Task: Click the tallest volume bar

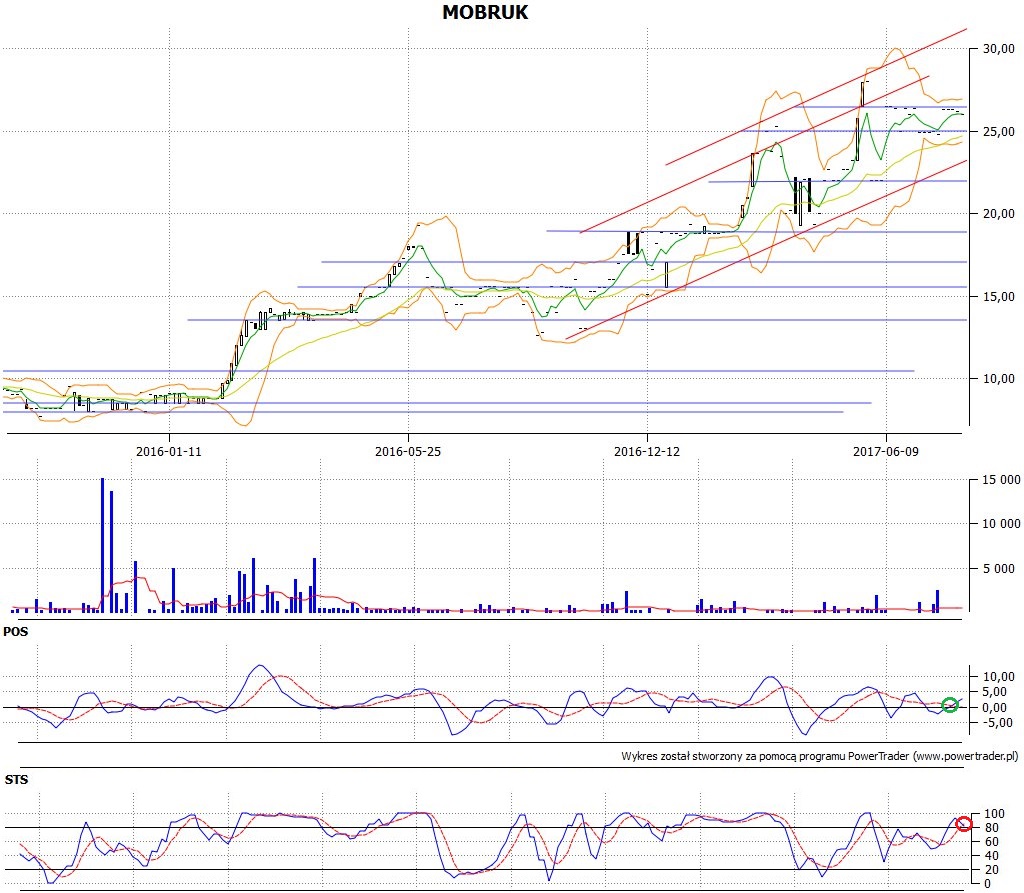Action: tap(102, 545)
